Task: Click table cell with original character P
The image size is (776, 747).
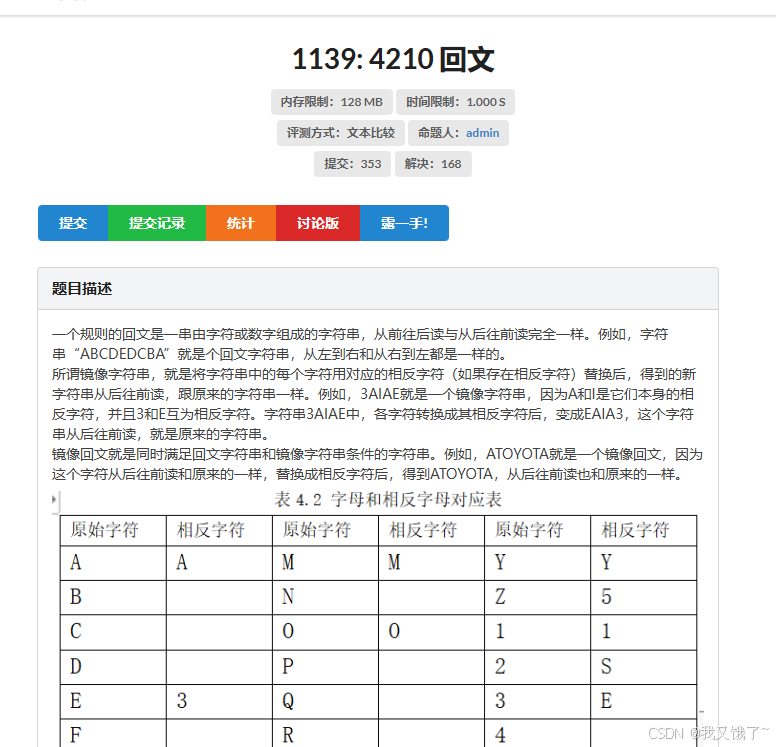Action: 325,667
